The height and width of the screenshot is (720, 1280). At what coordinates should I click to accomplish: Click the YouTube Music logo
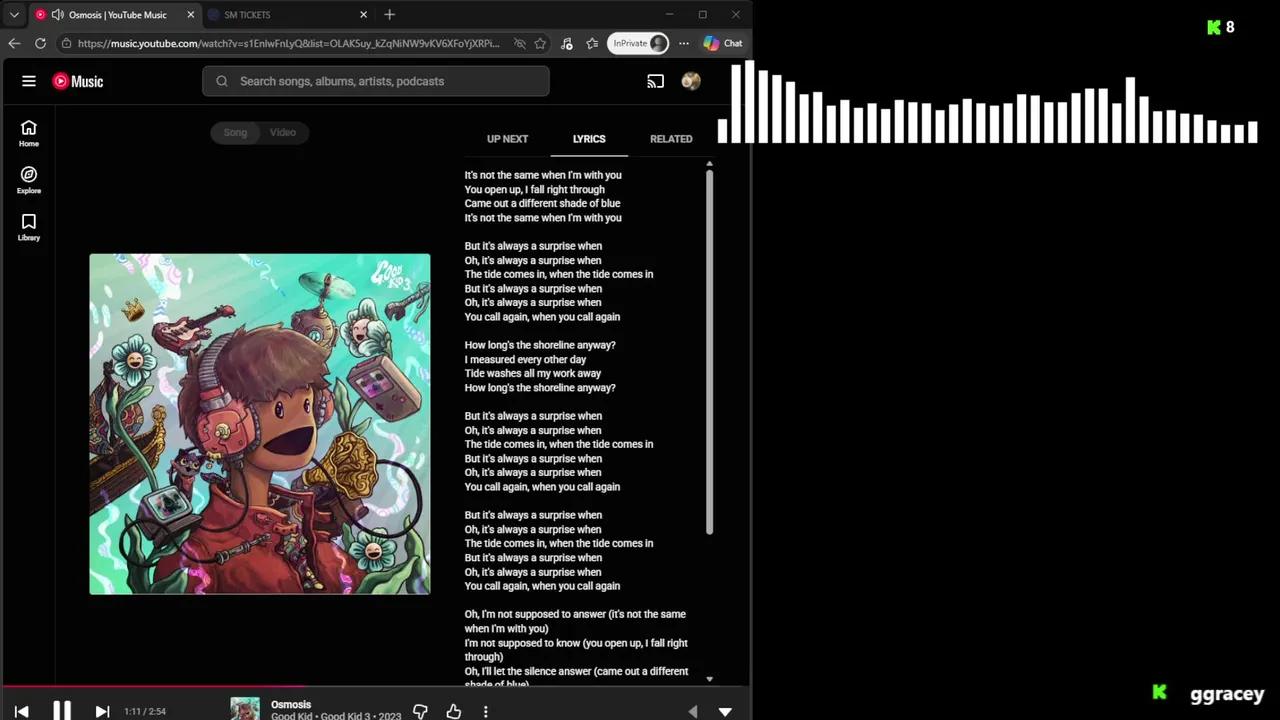click(78, 81)
